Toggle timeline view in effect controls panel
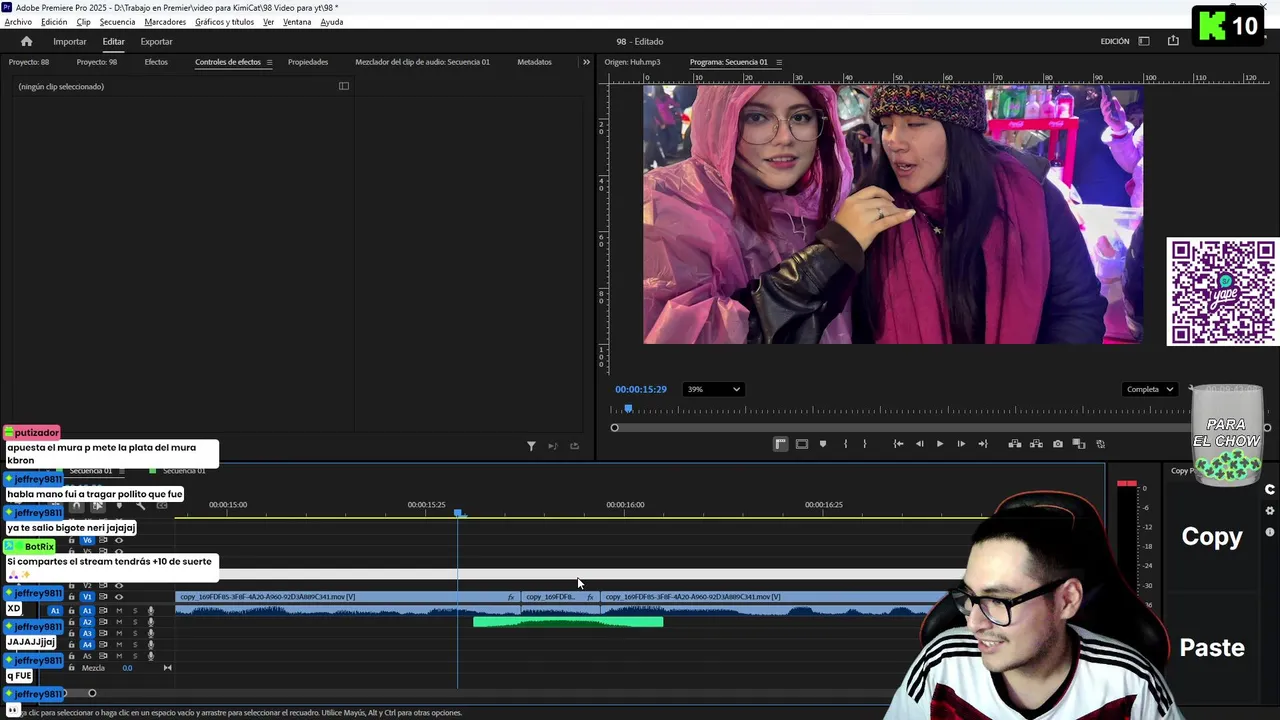 pyautogui.click(x=344, y=86)
